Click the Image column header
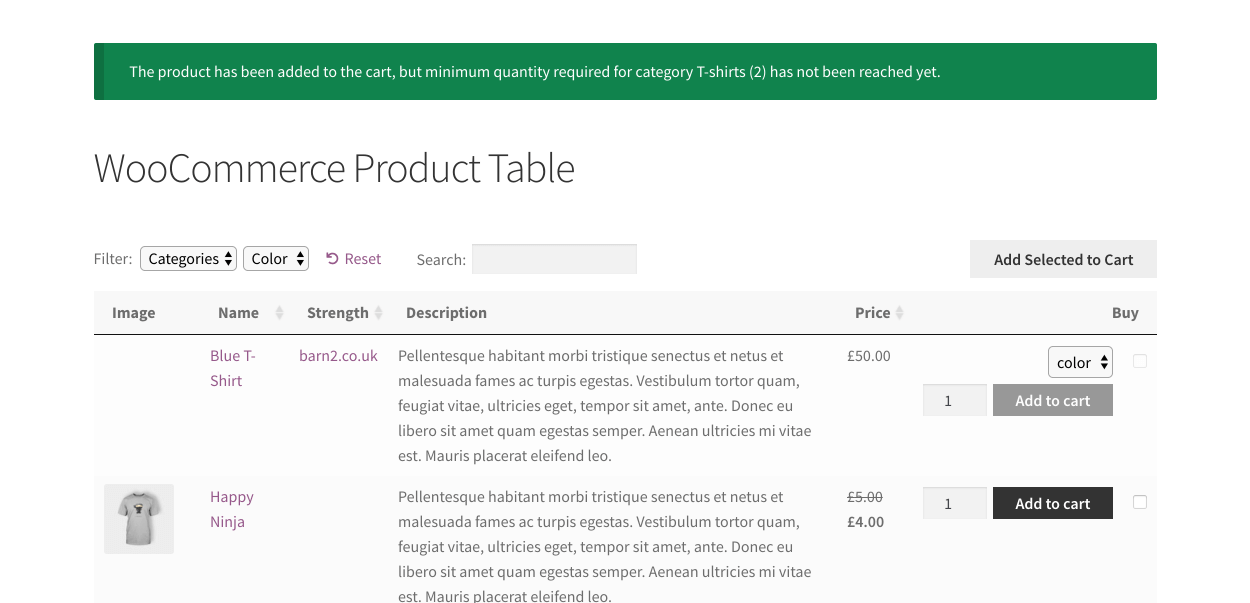 (134, 313)
